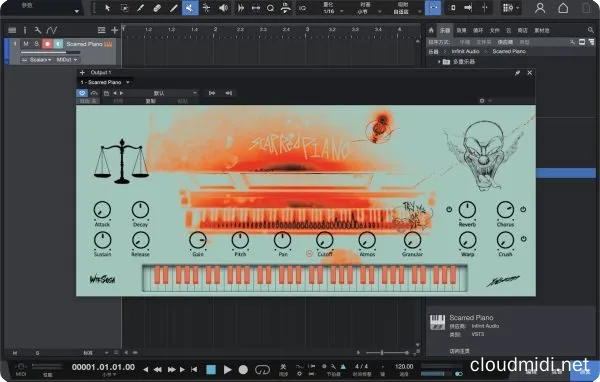Screen dimensions: 600x382
Task: Click the Play button in transport
Action: [227, 369]
